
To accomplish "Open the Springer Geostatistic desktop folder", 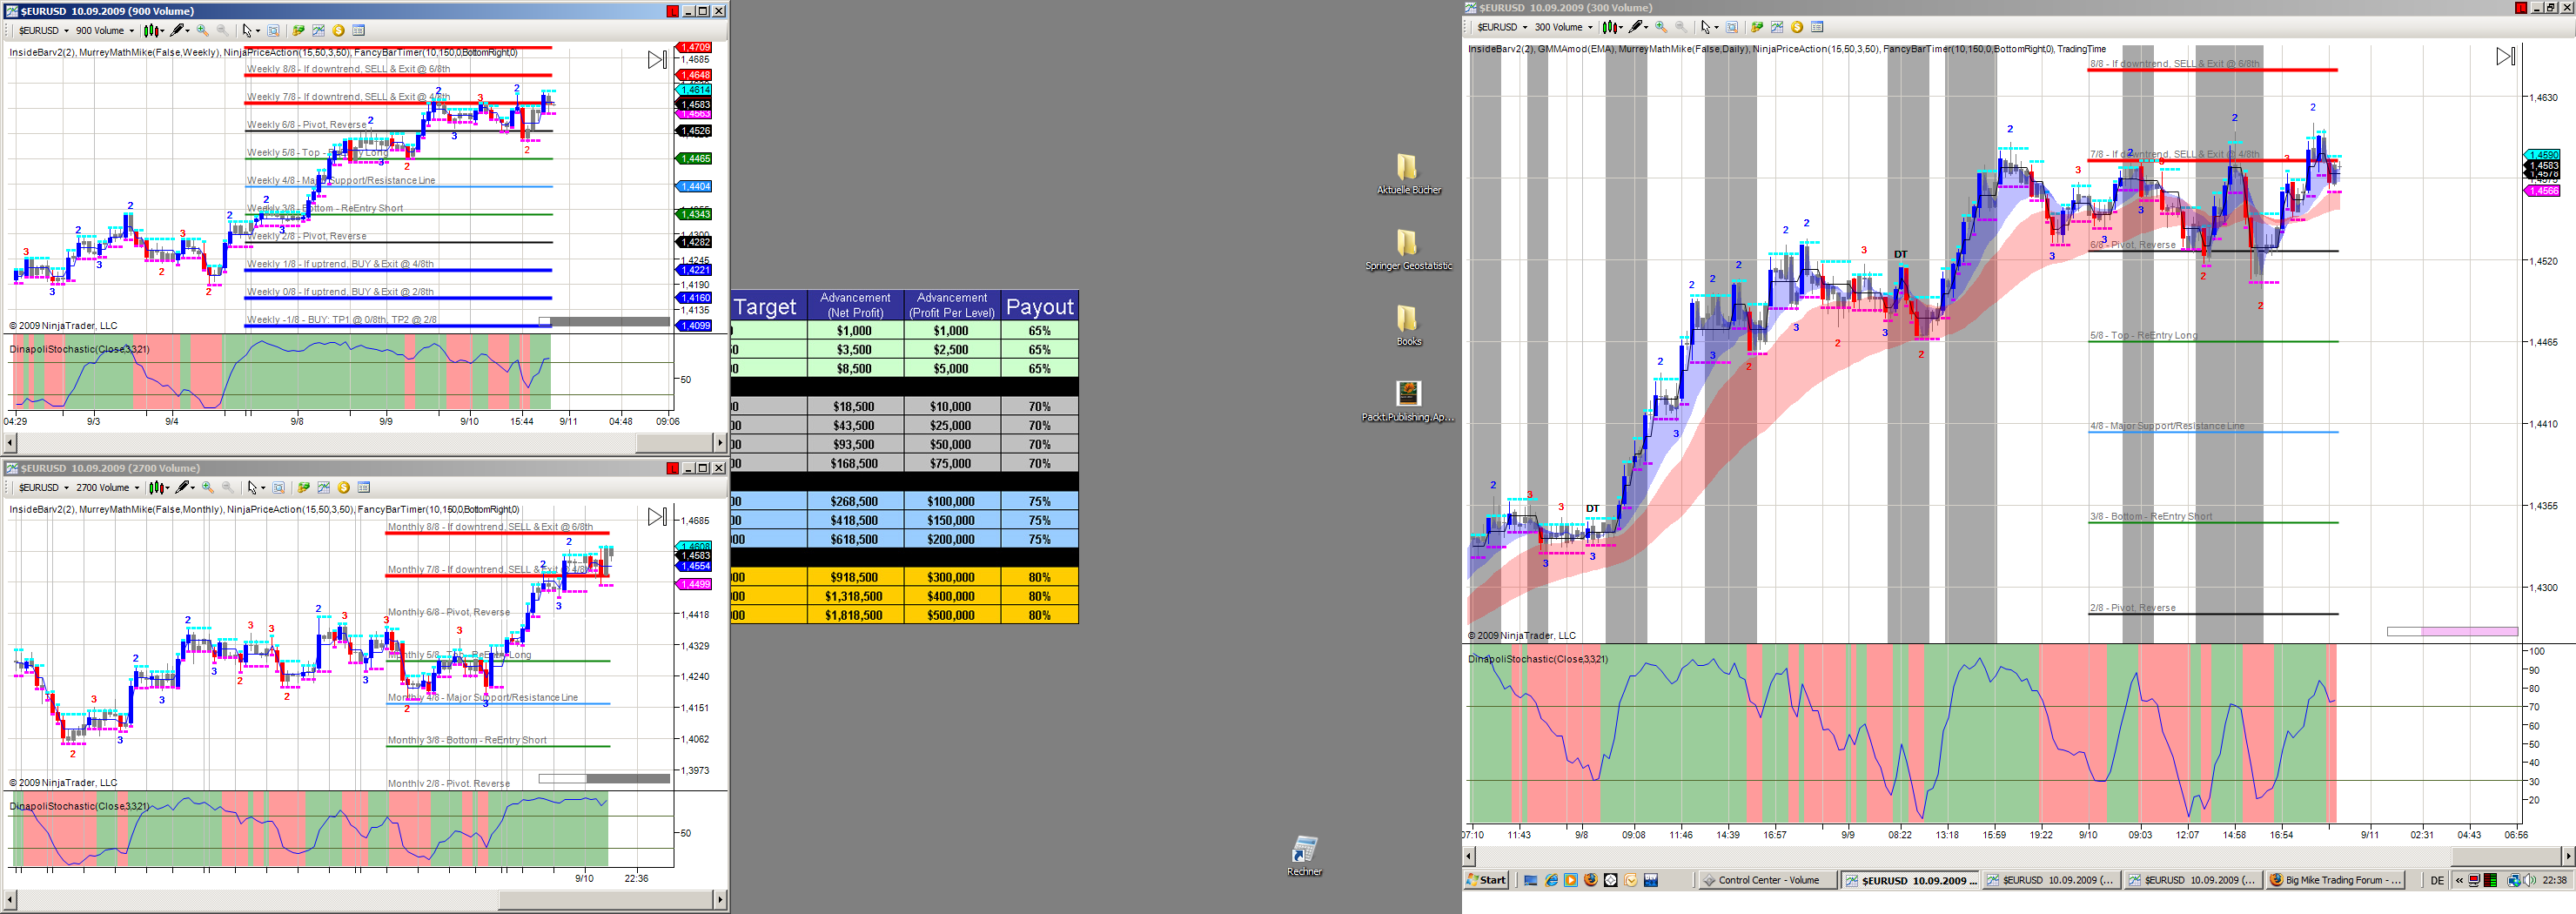I will pos(1408,250).
